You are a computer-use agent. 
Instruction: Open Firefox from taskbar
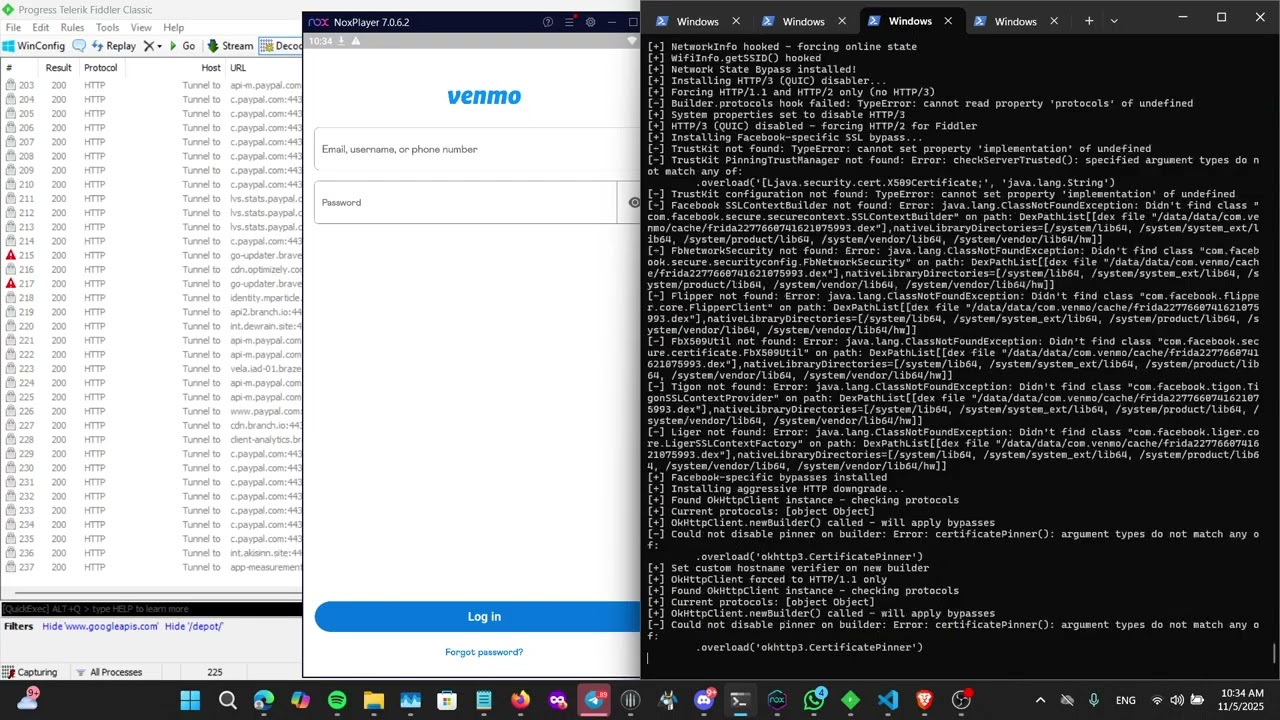click(x=520, y=700)
